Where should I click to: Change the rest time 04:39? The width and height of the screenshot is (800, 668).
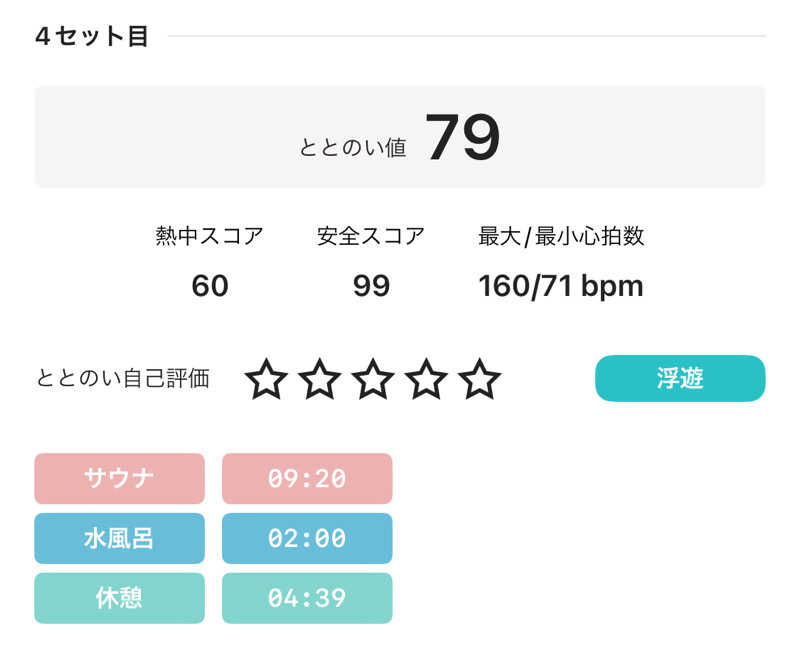coord(307,598)
